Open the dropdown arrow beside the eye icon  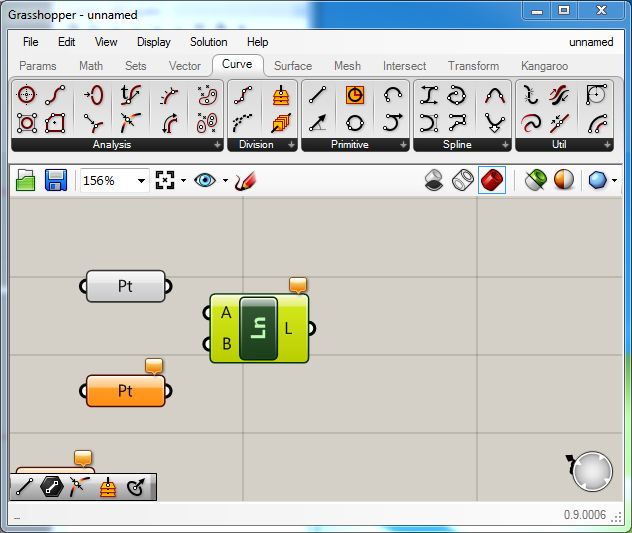[225, 180]
